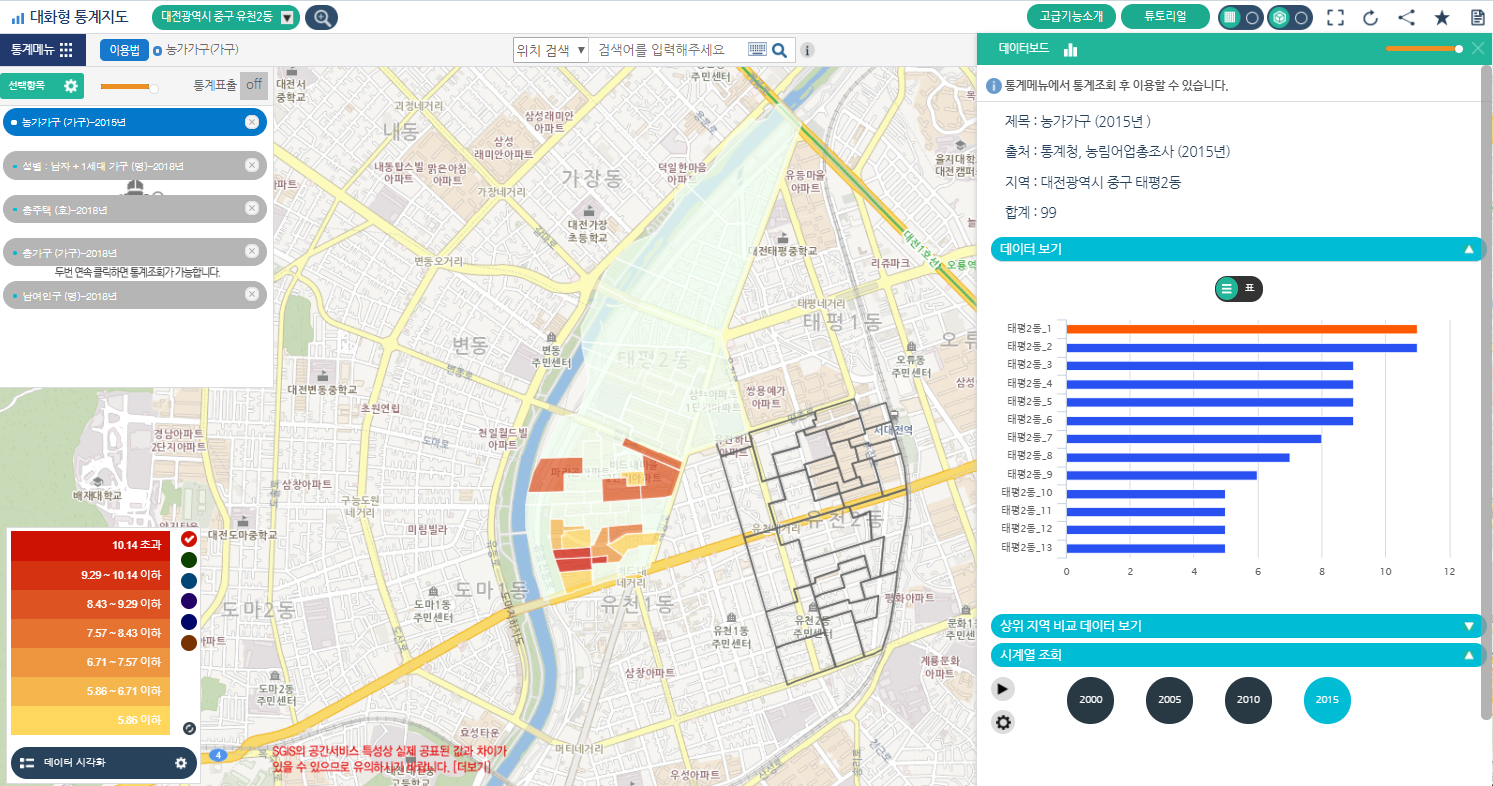Screen dimensions: 1493x786
Task: Toggle the 3D cube view switch
Action: [x=1289, y=17]
